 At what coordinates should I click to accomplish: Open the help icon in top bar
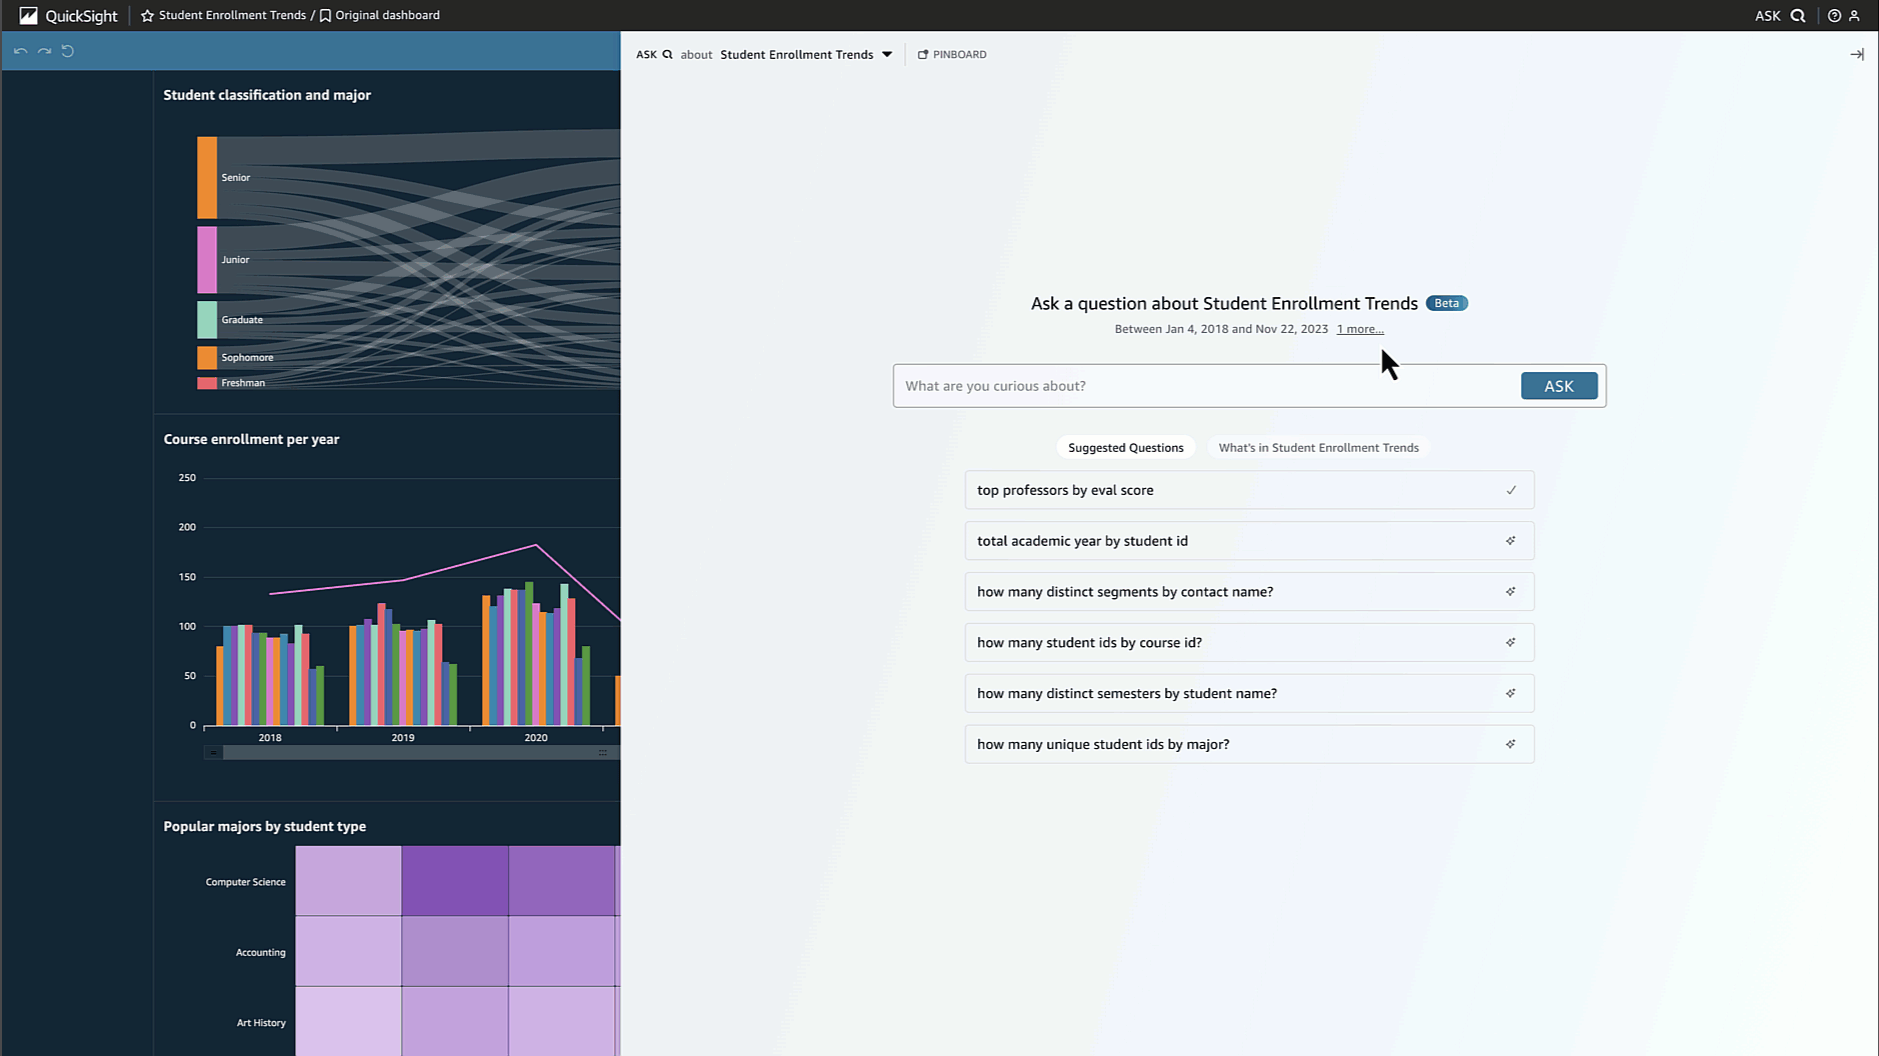pyautogui.click(x=1834, y=15)
